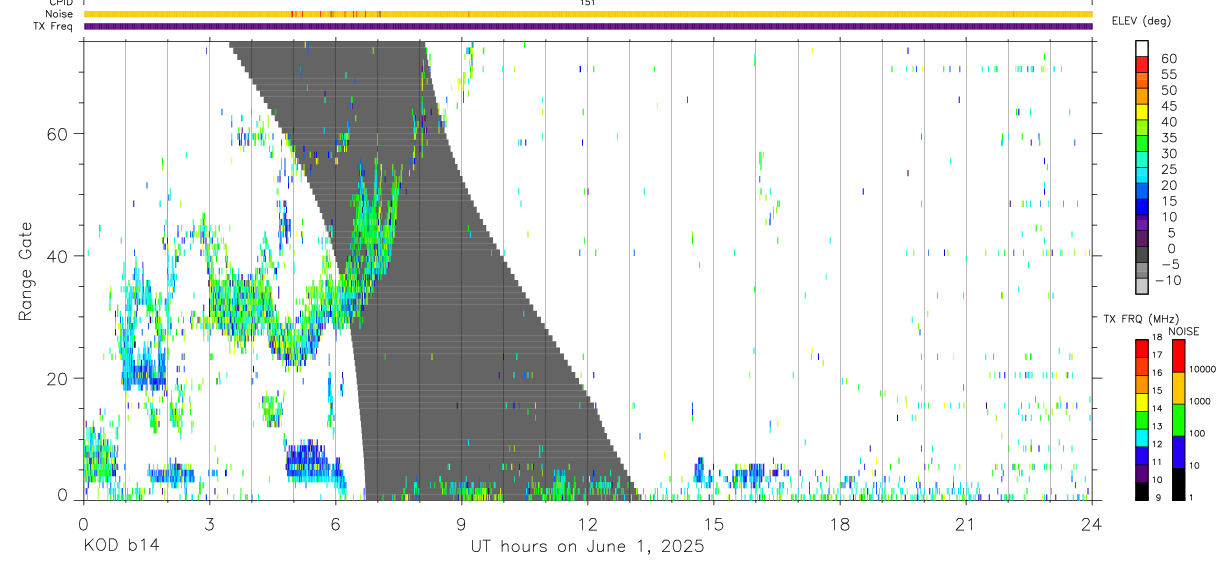Click the 'Noise' row label at top
Viewport: 1228px width, 567px height.
coord(59,14)
